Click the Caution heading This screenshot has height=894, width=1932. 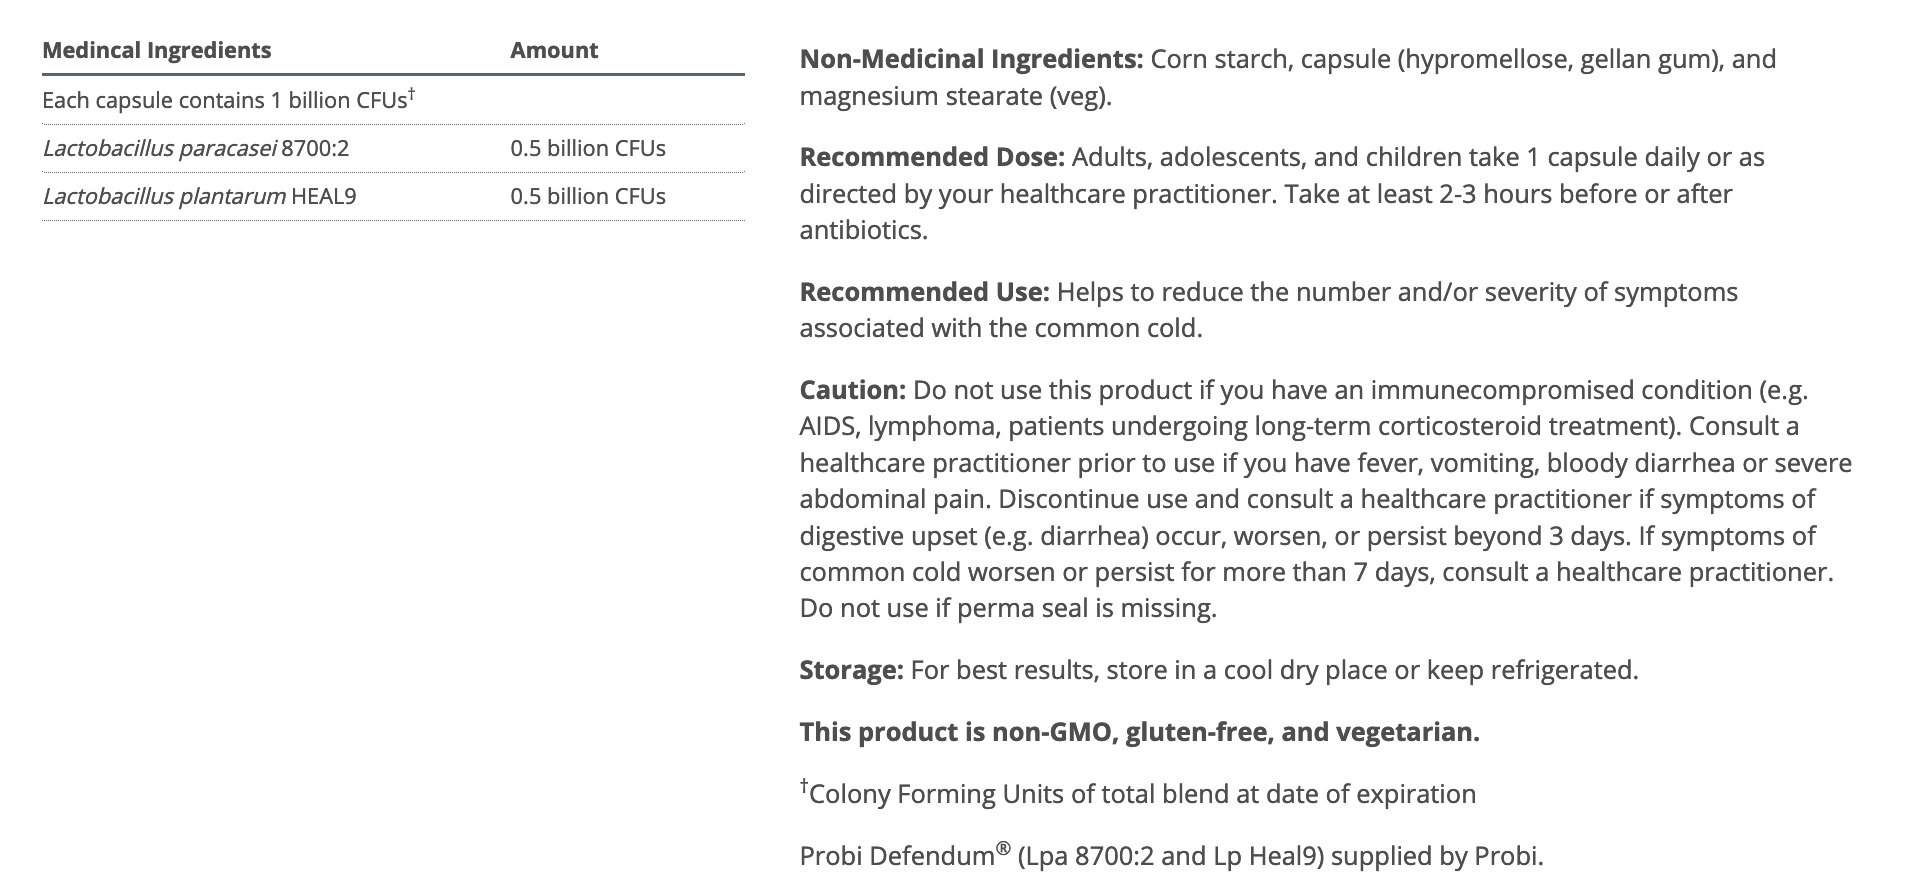coord(852,391)
